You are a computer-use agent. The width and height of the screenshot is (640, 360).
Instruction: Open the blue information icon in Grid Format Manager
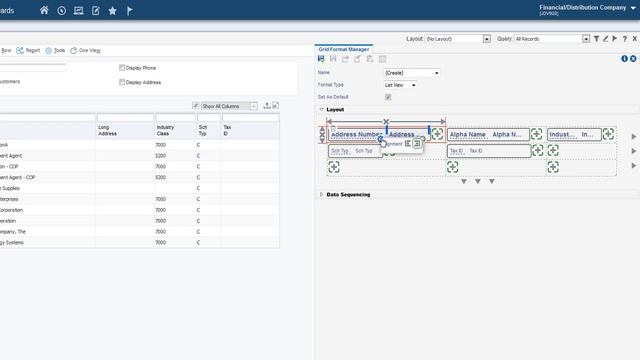[624, 59]
